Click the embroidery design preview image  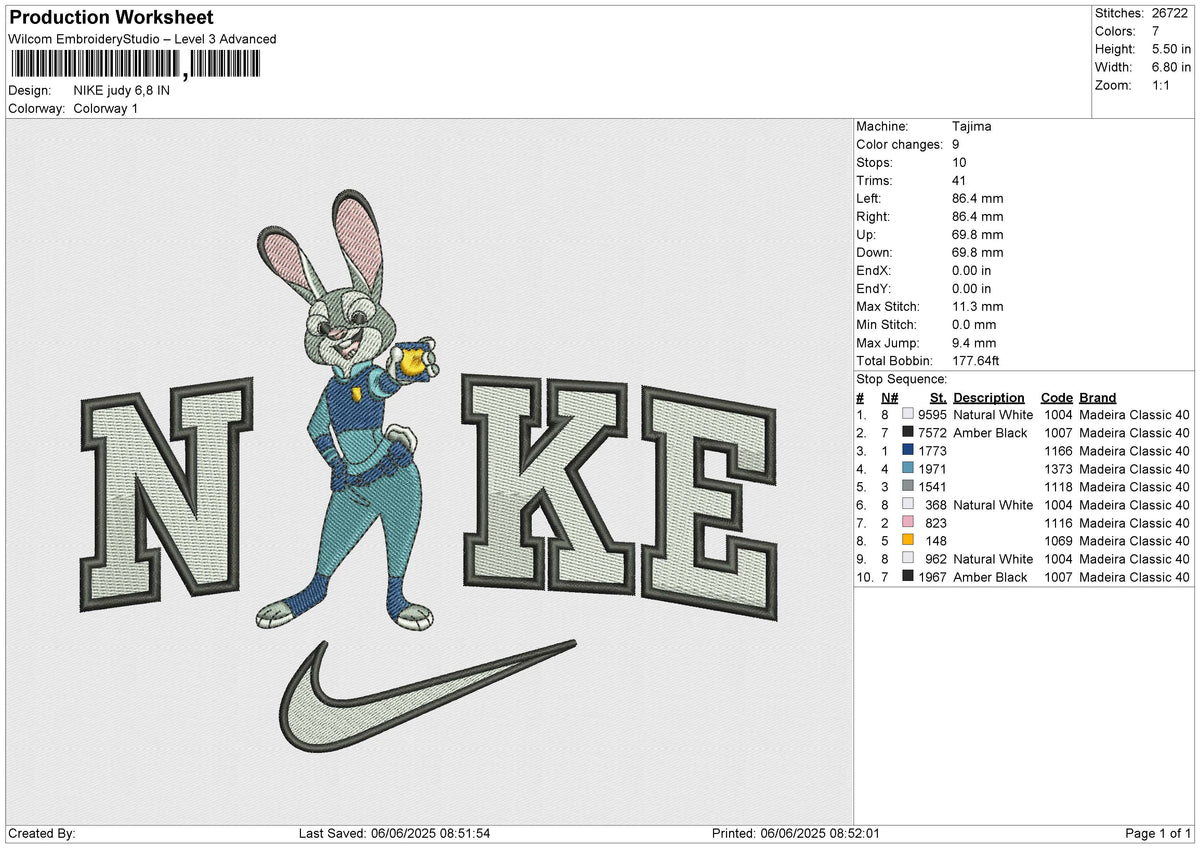click(x=430, y=472)
